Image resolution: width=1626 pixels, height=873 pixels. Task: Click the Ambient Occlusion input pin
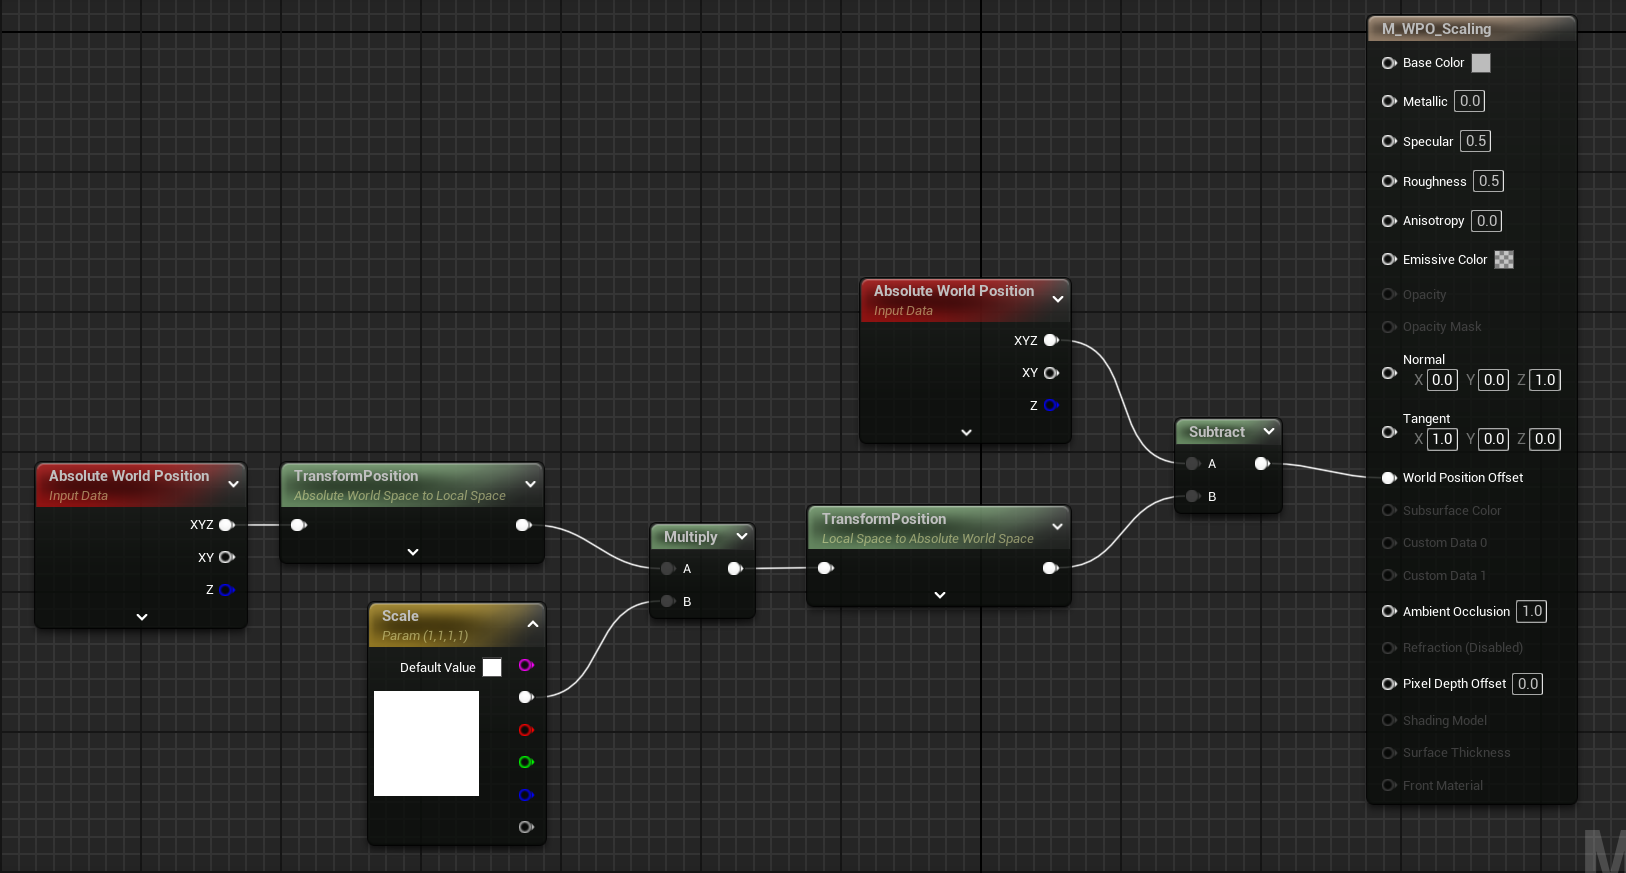[x=1389, y=611]
